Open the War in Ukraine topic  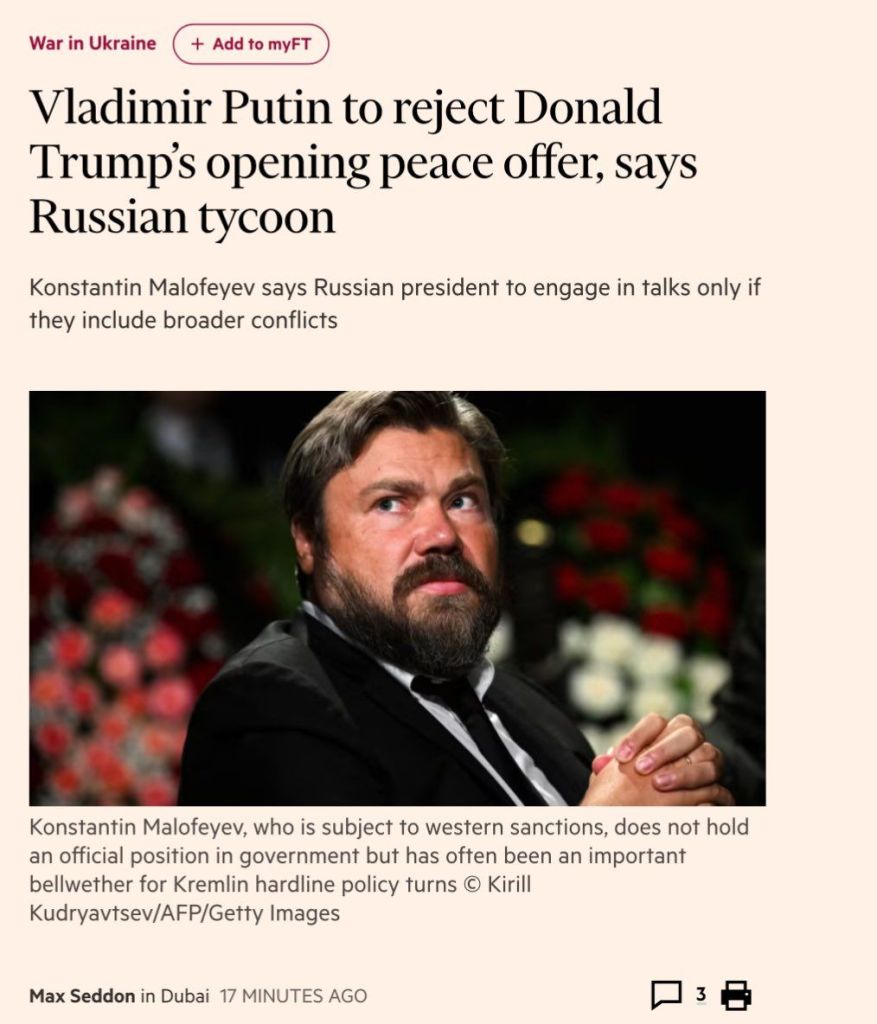(x=92, y=43)
